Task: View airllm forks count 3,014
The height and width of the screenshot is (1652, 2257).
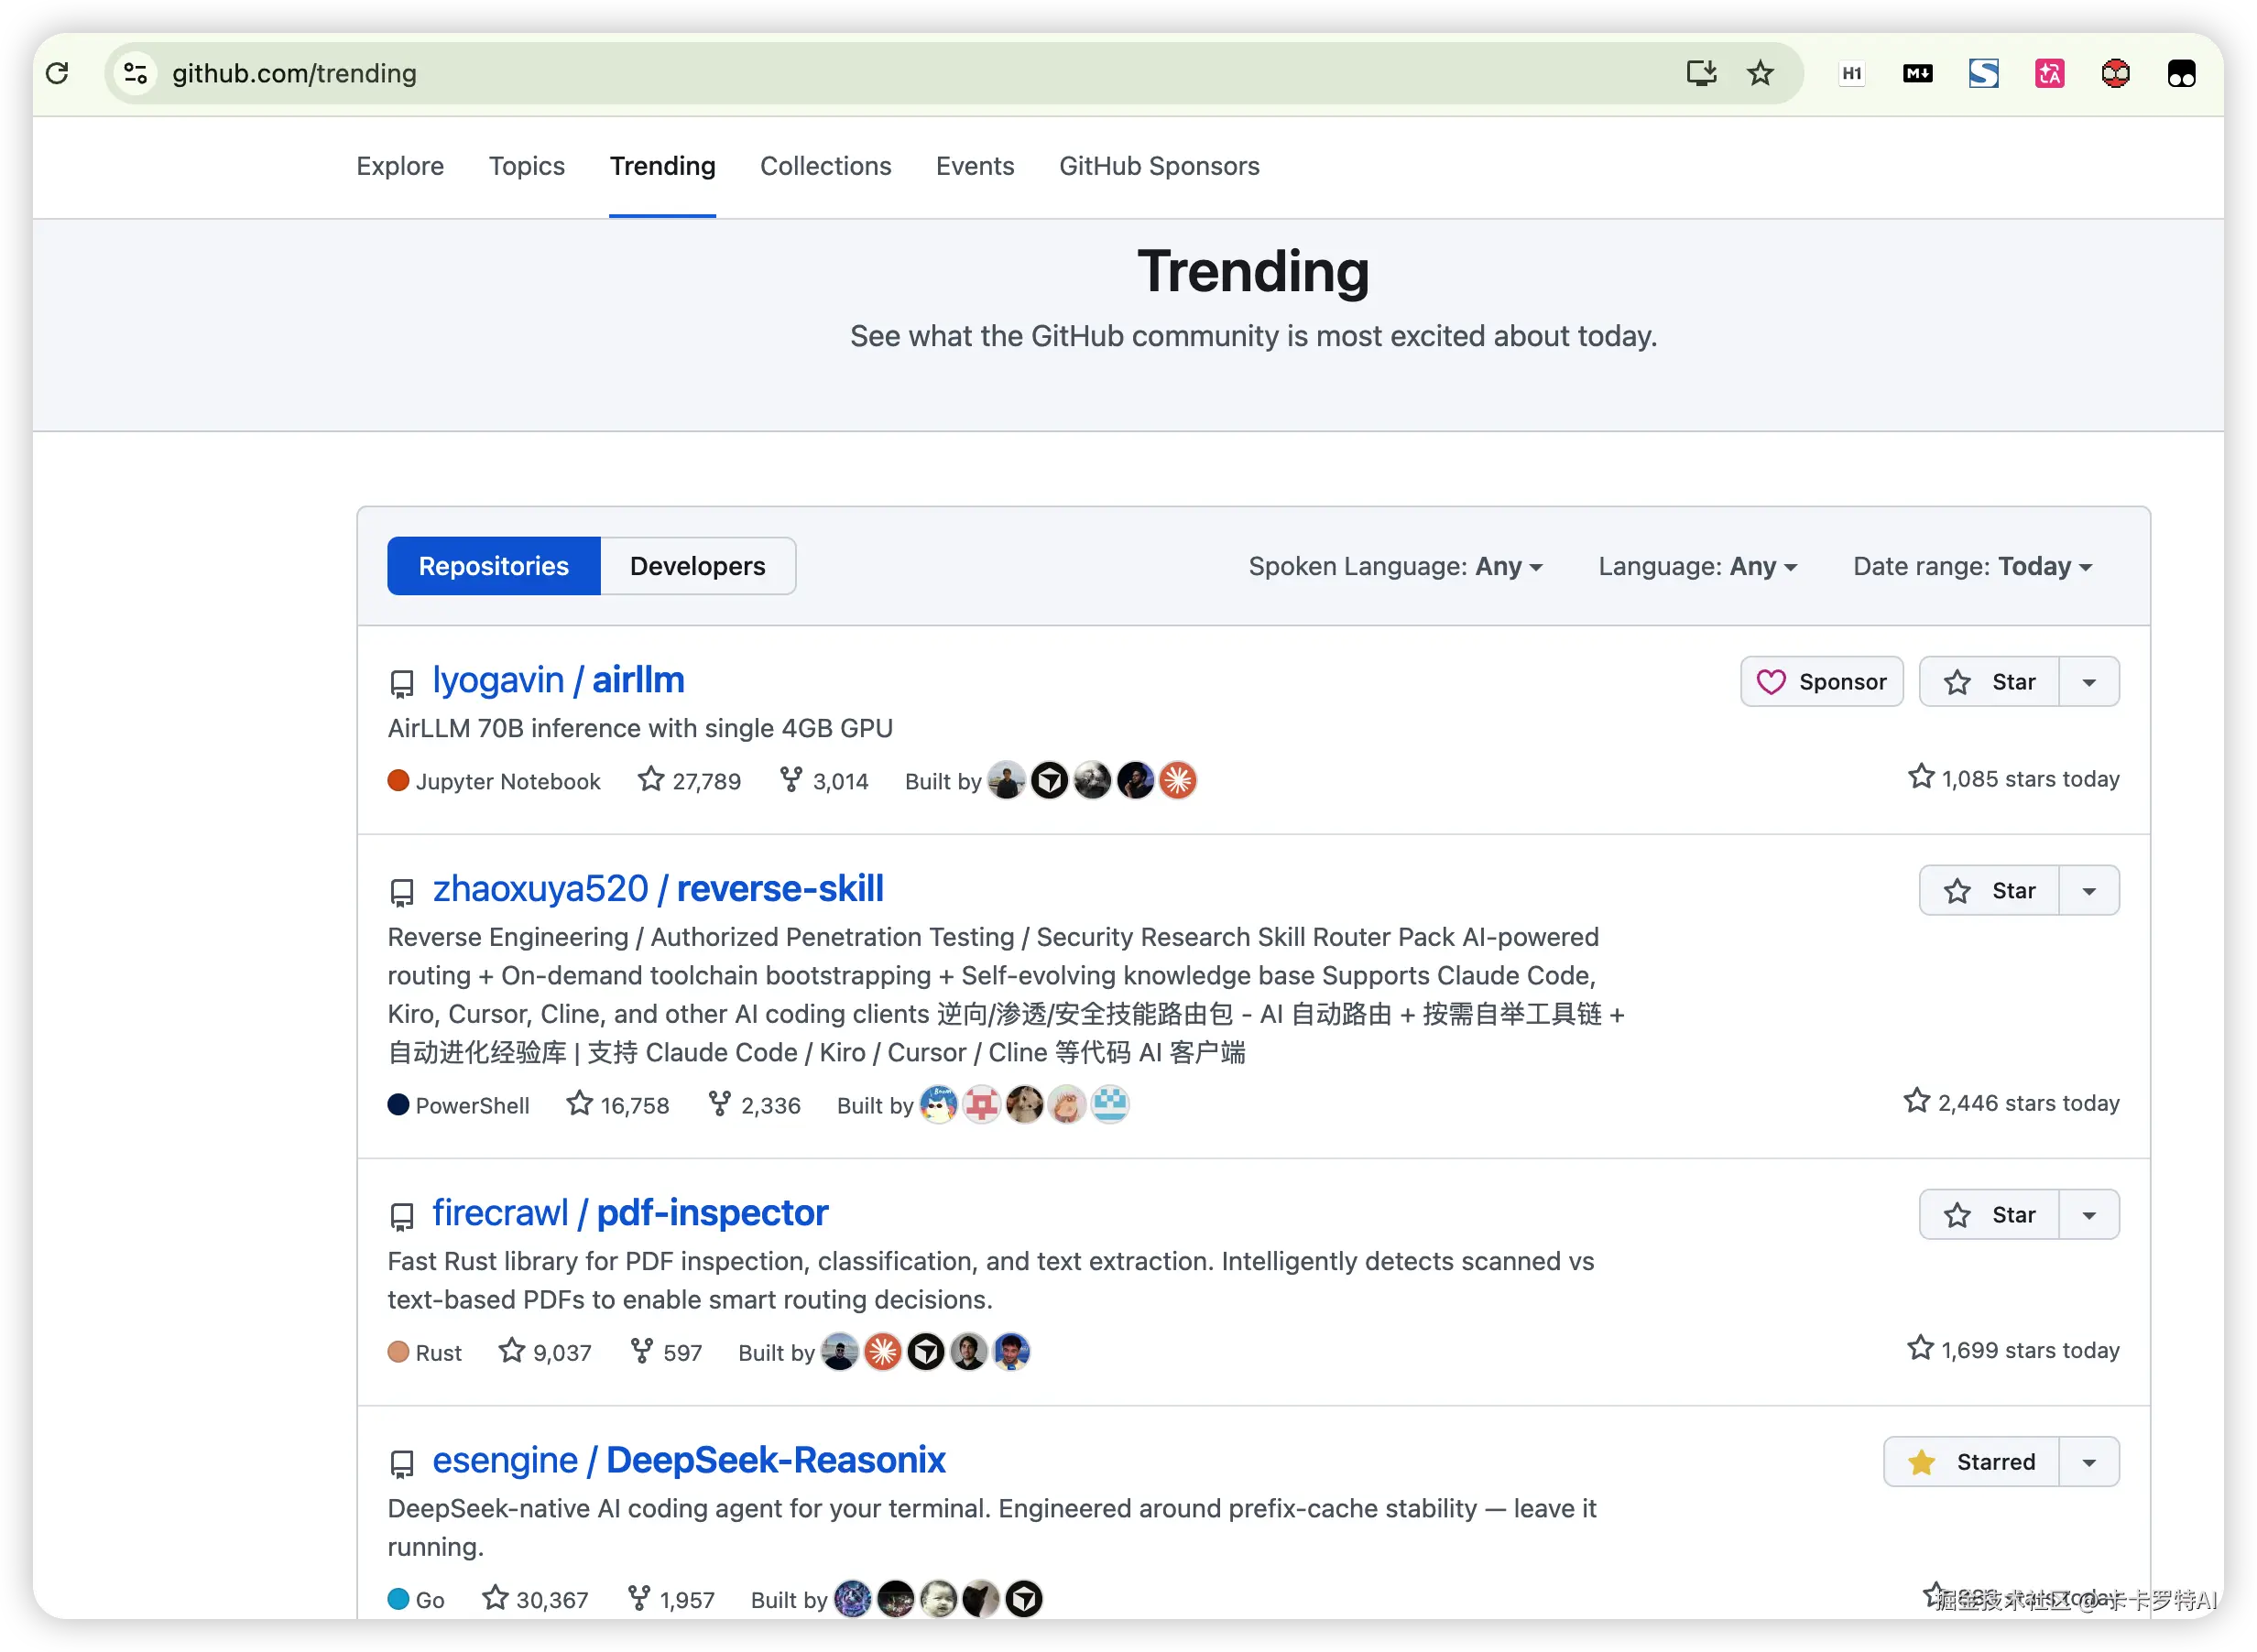Action: (824, 780)
